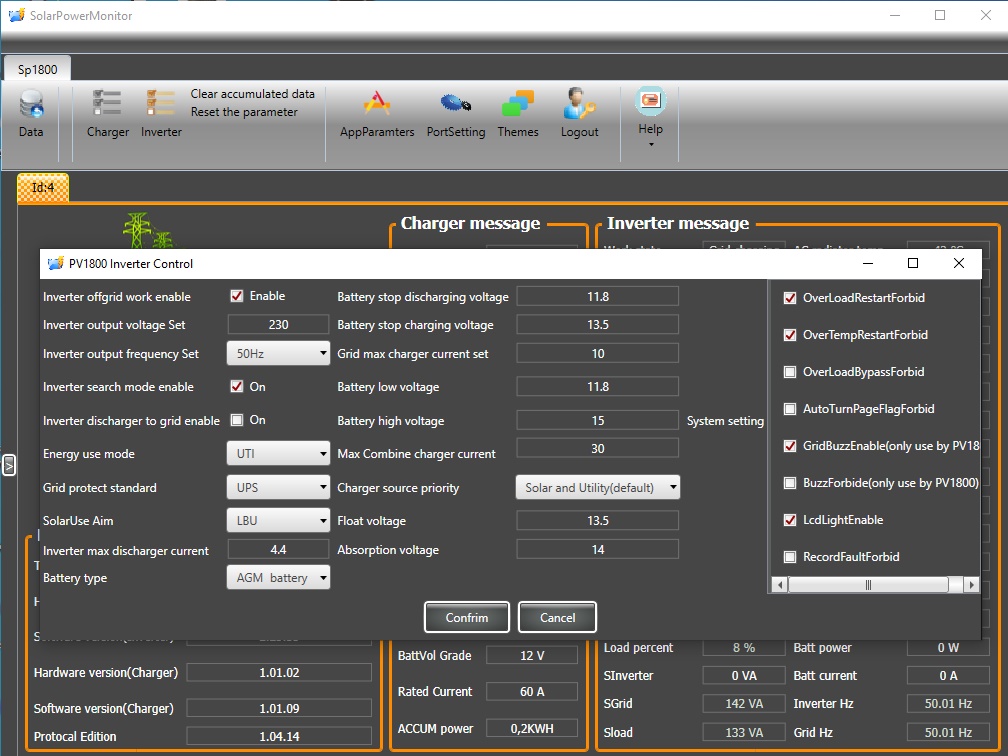Switch to the Id:4 tab
This screenshot has height=756, width=1008.
click(43, 187)
